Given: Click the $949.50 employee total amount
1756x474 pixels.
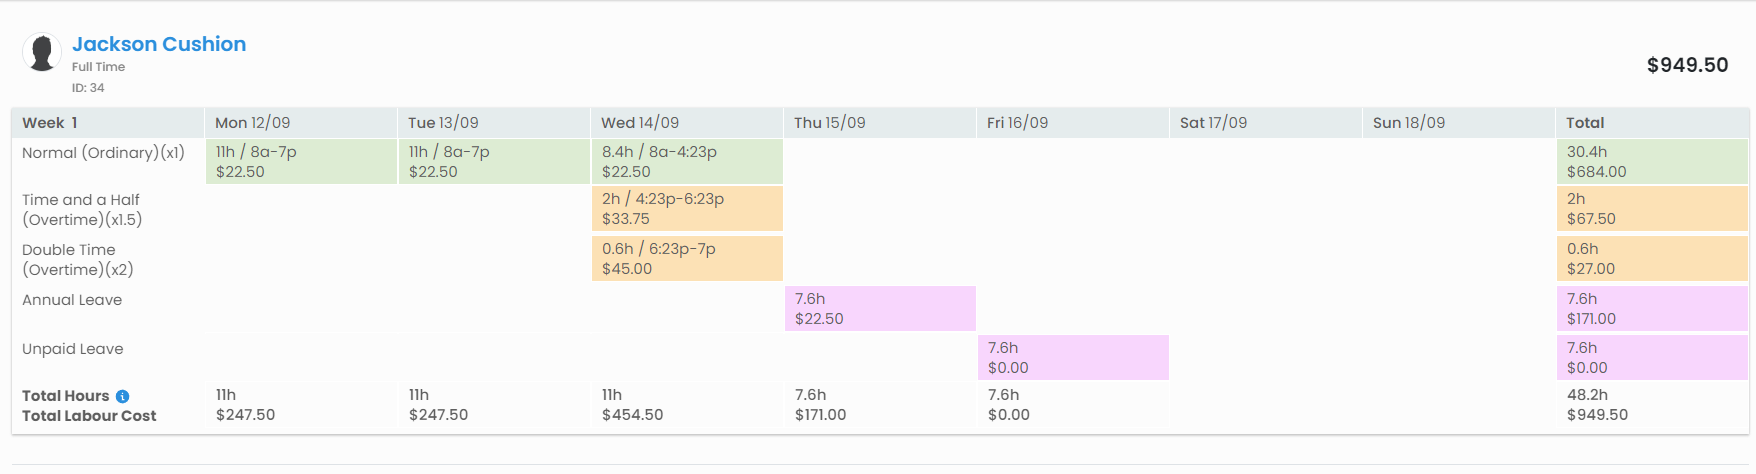Looking at the screenshot, I should (1687, 65).
